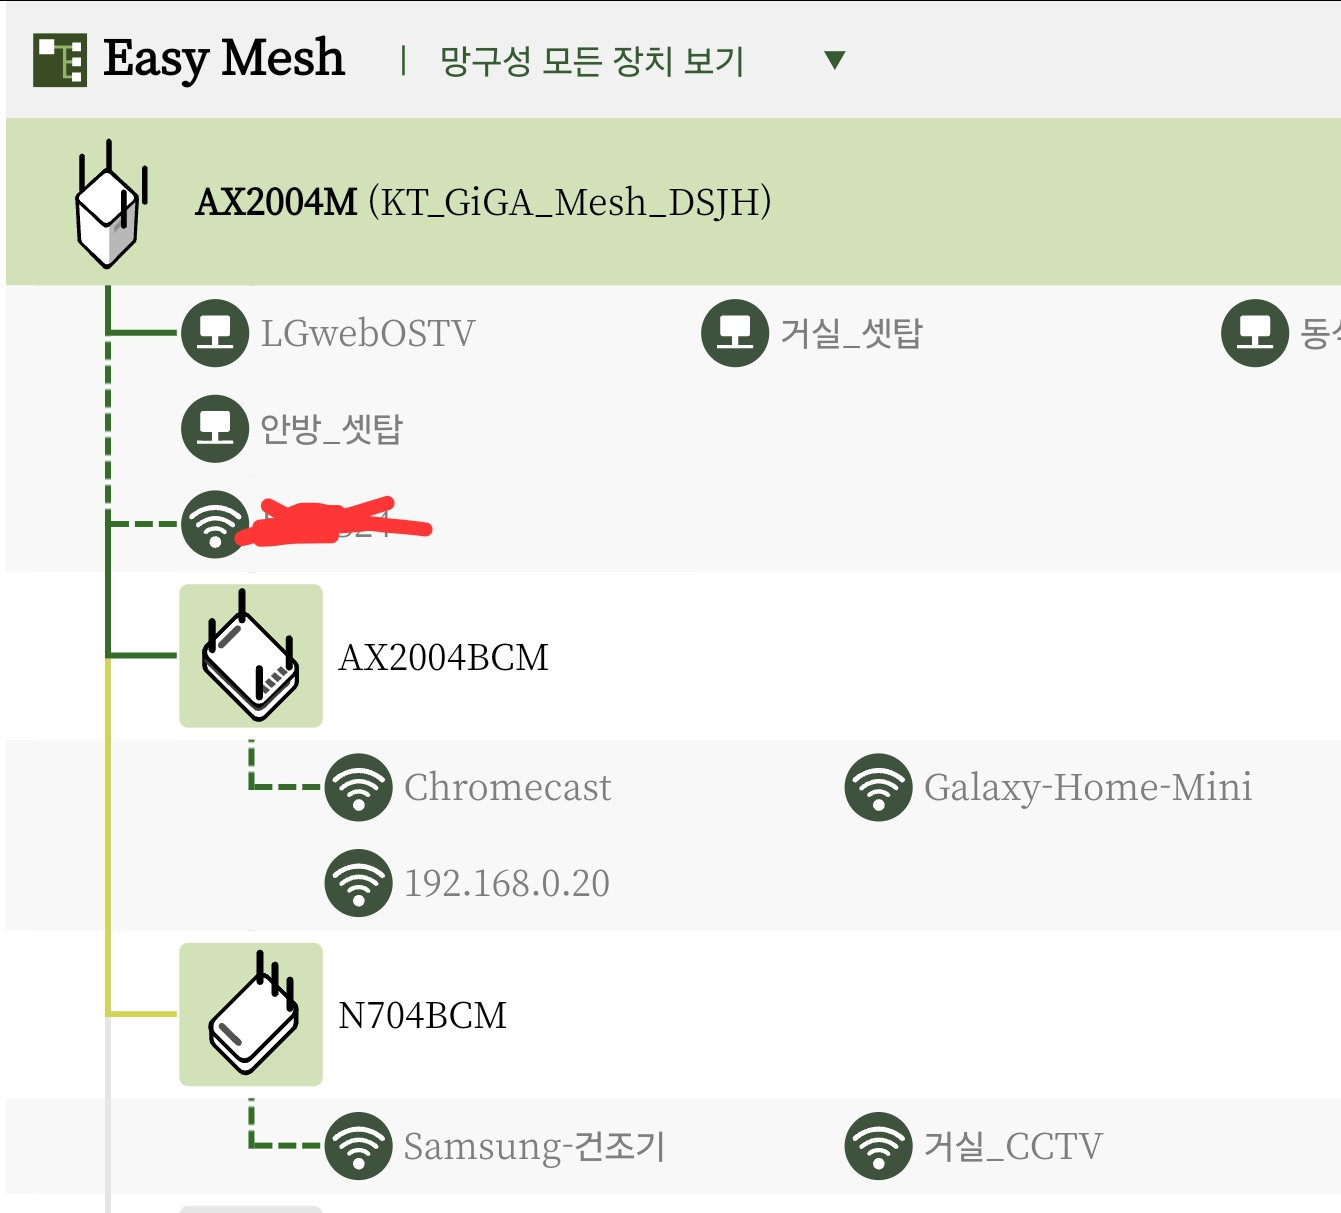Select the 망구성 모든 장치 보기 view label
Viewport: 1341px width, 1213px height.
pos(592,61)
